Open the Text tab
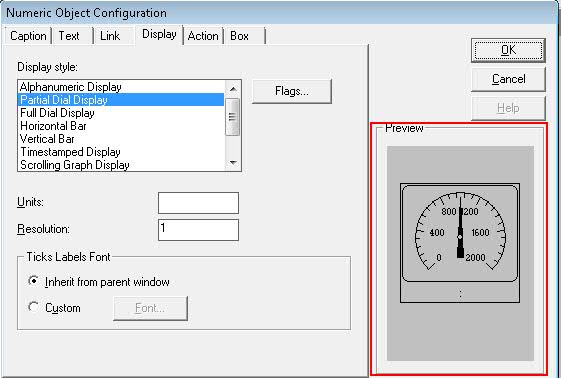Image resolution: width=561 pixels, height=378 pixels. 72,36
